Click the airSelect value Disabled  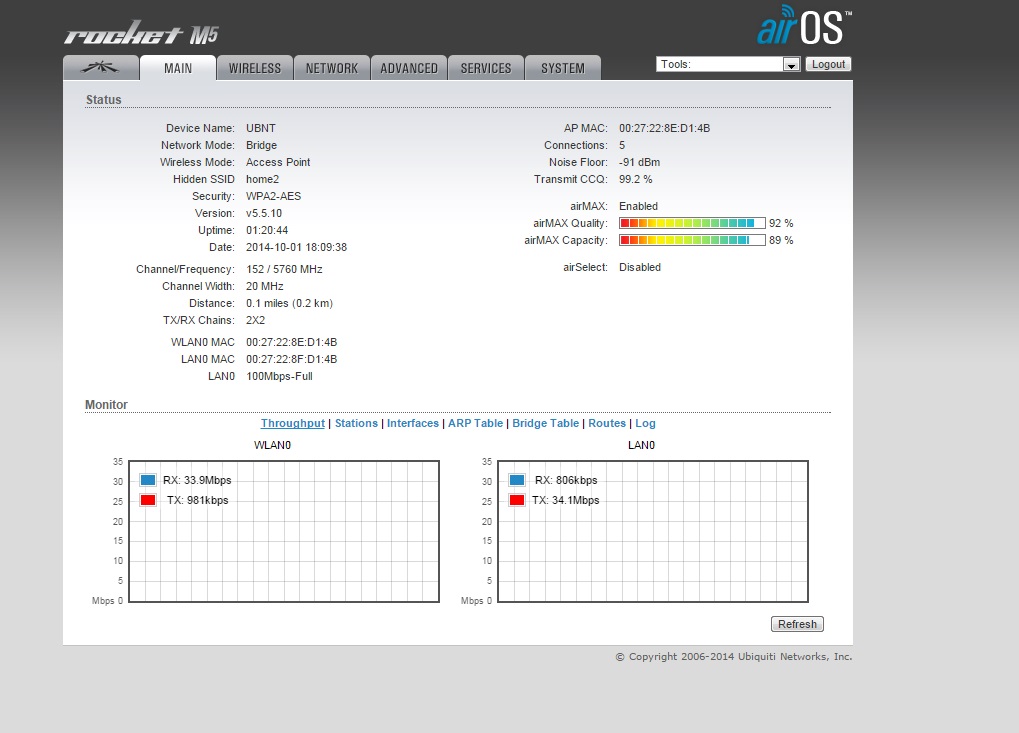[x=639, y=267]
